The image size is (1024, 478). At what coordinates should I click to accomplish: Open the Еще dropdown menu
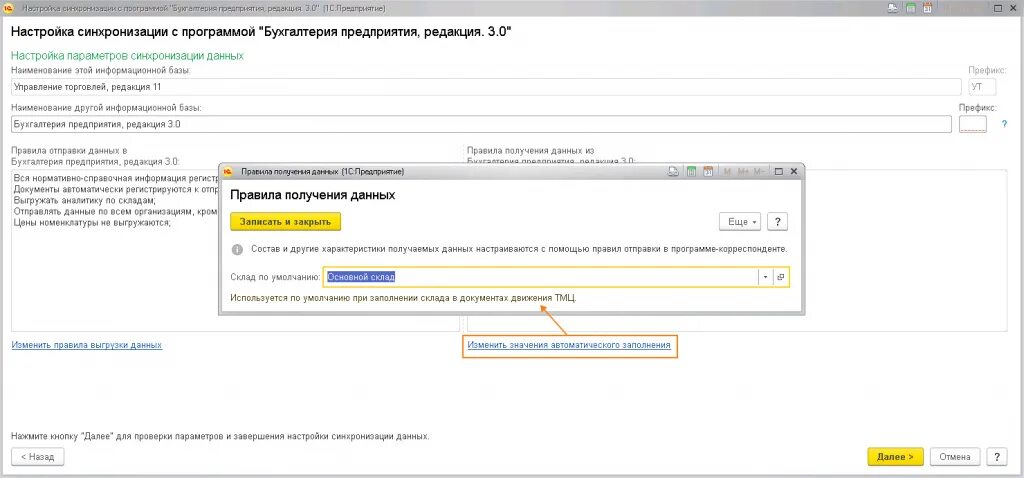741,222
